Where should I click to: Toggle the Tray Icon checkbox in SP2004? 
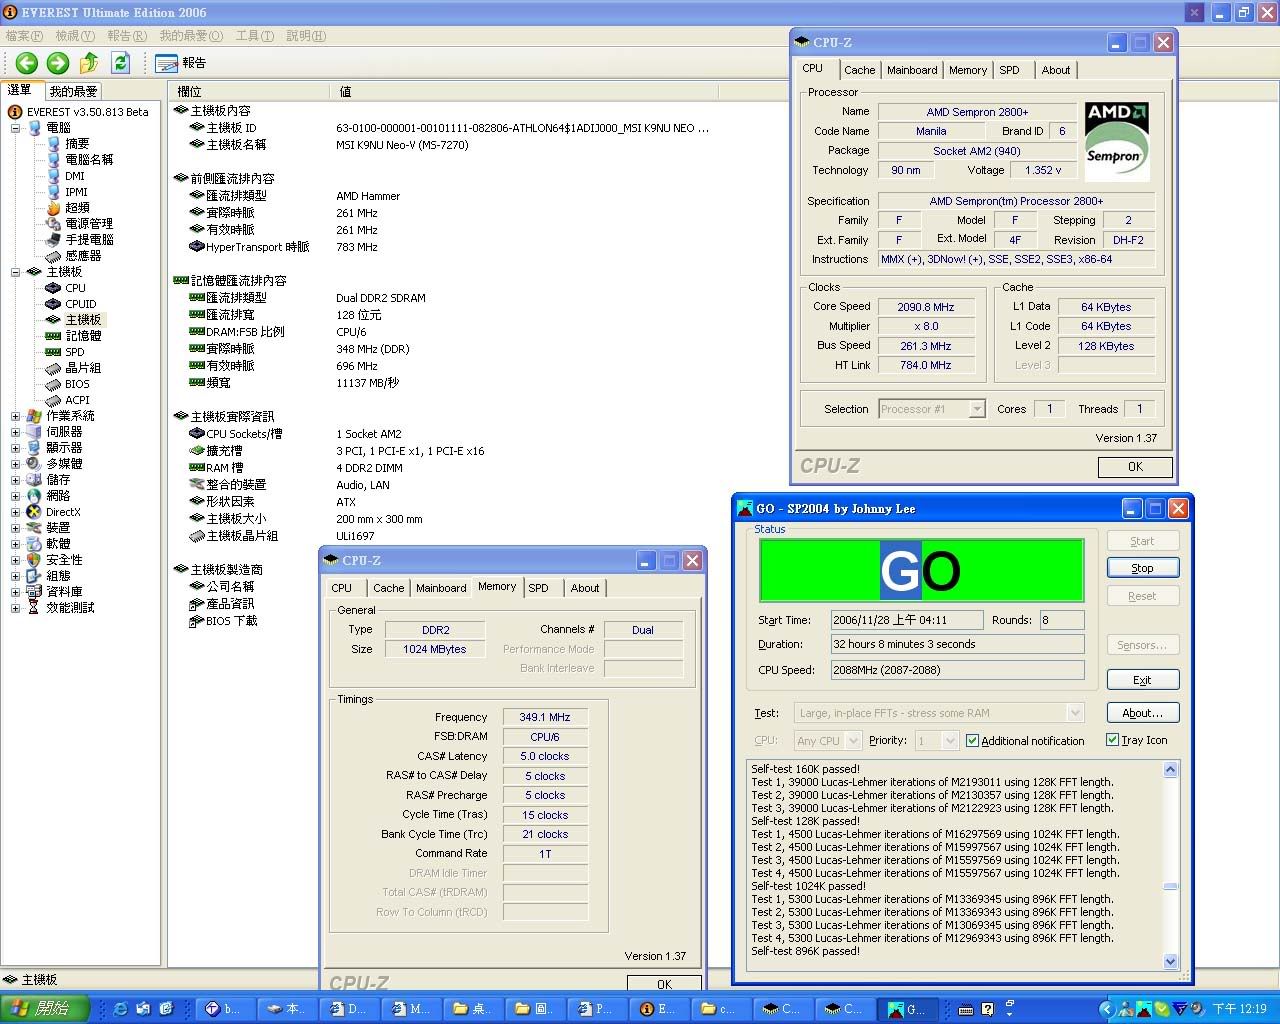pyautogui.click(x=1112, y=740)
